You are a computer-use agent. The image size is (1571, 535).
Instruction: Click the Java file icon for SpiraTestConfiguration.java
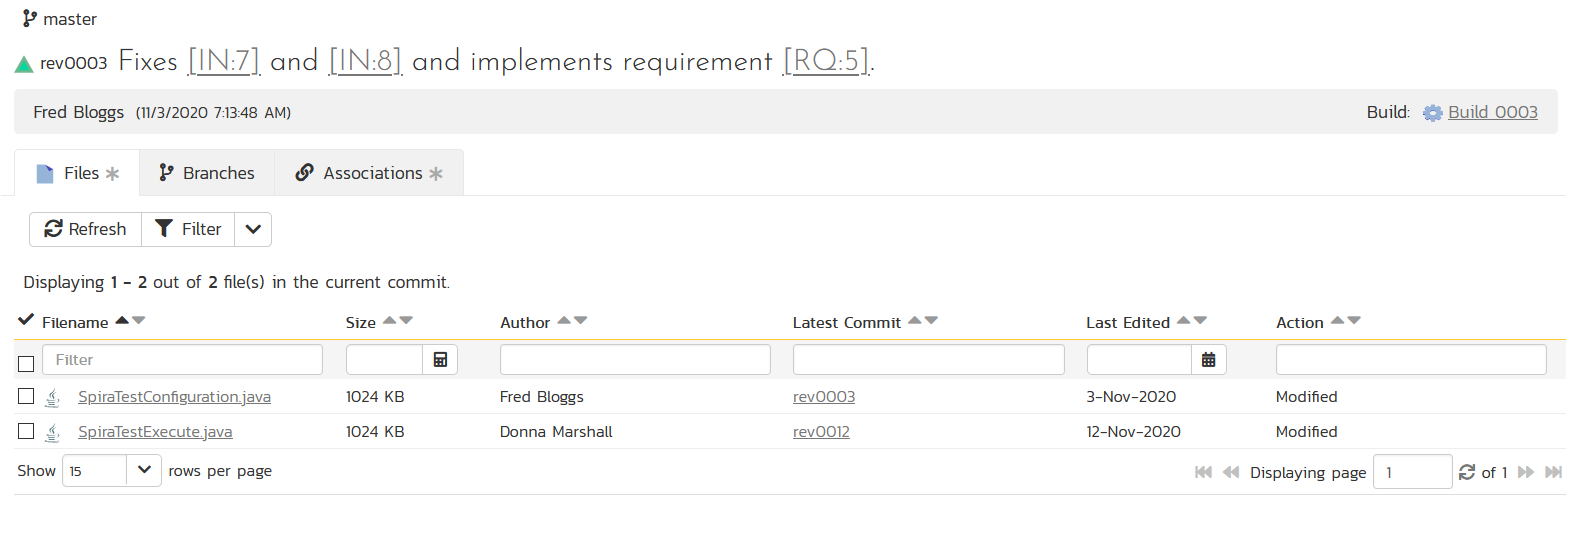coord(53,398)
